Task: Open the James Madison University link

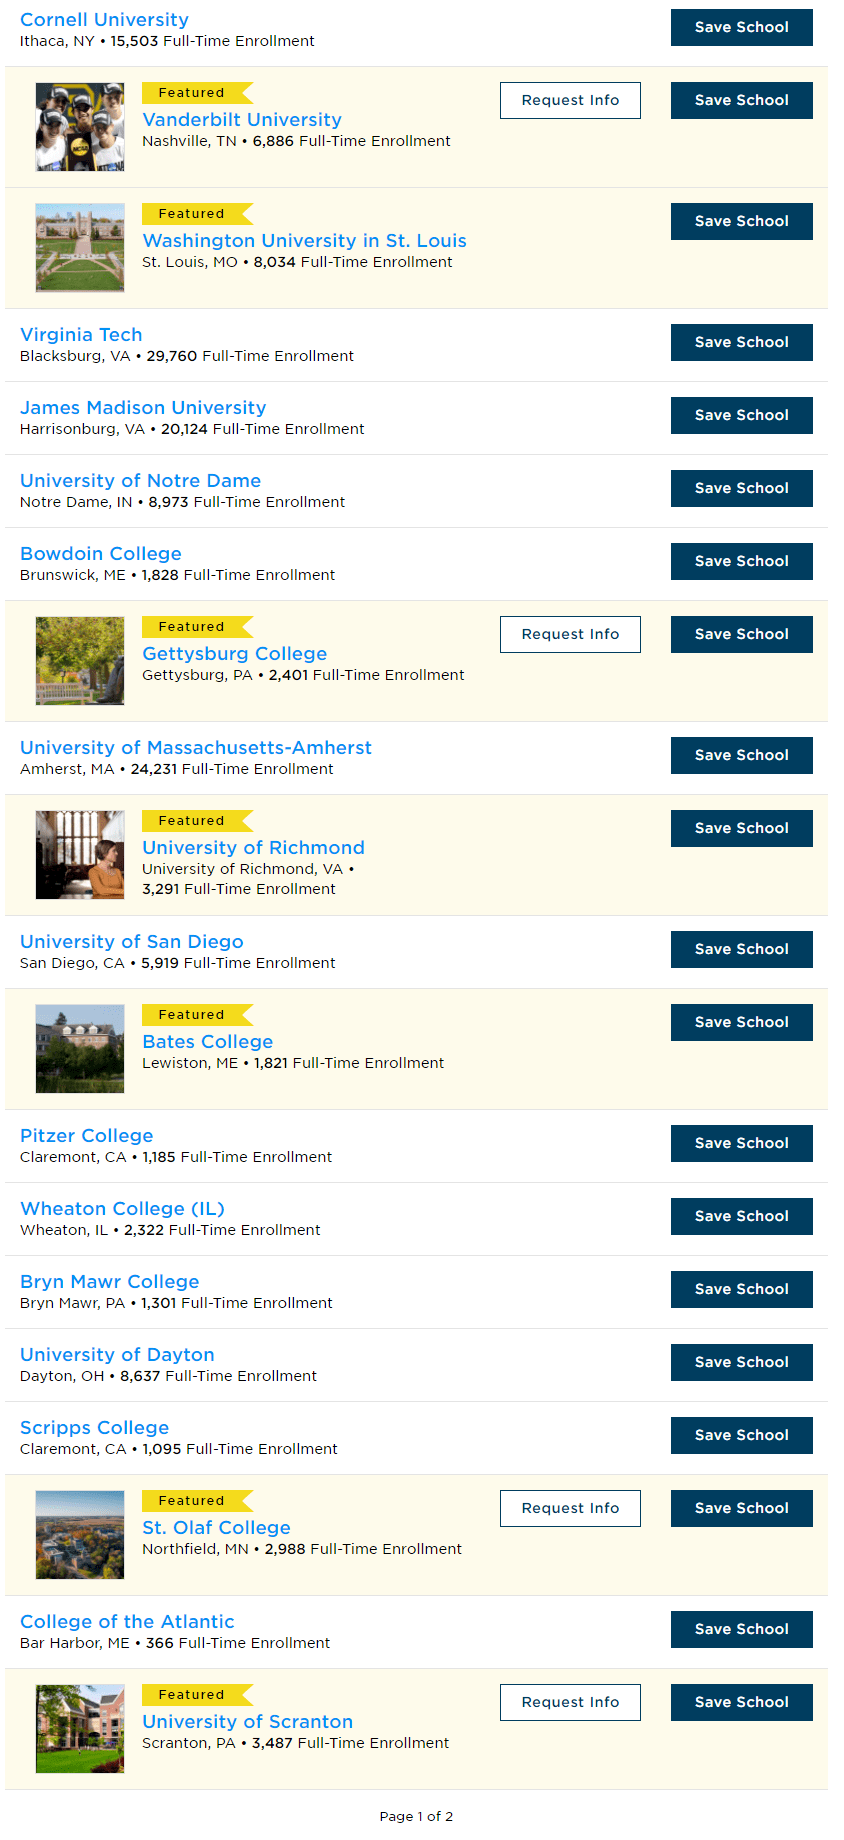Action: tap(143, 408)
